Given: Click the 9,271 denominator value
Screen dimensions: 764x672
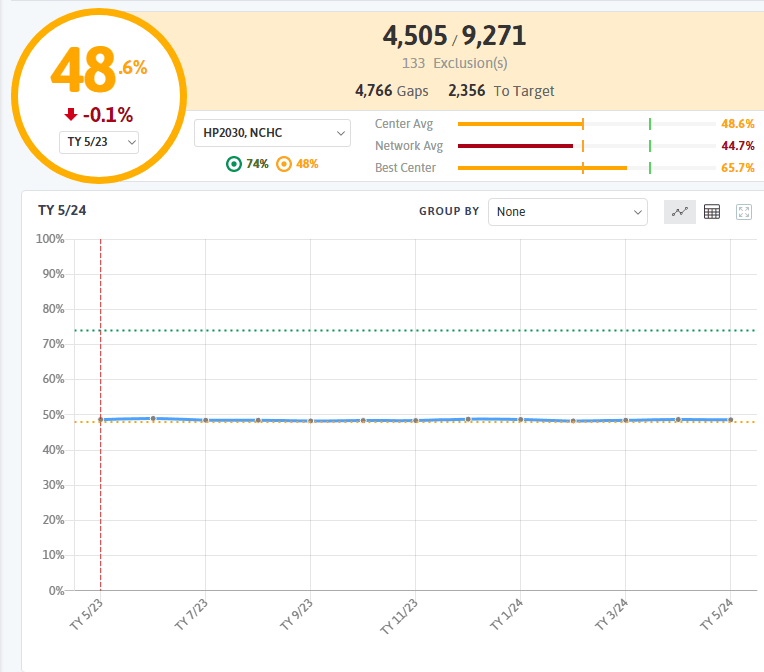Looking at the screenshot, I should [x=493, y=36].
